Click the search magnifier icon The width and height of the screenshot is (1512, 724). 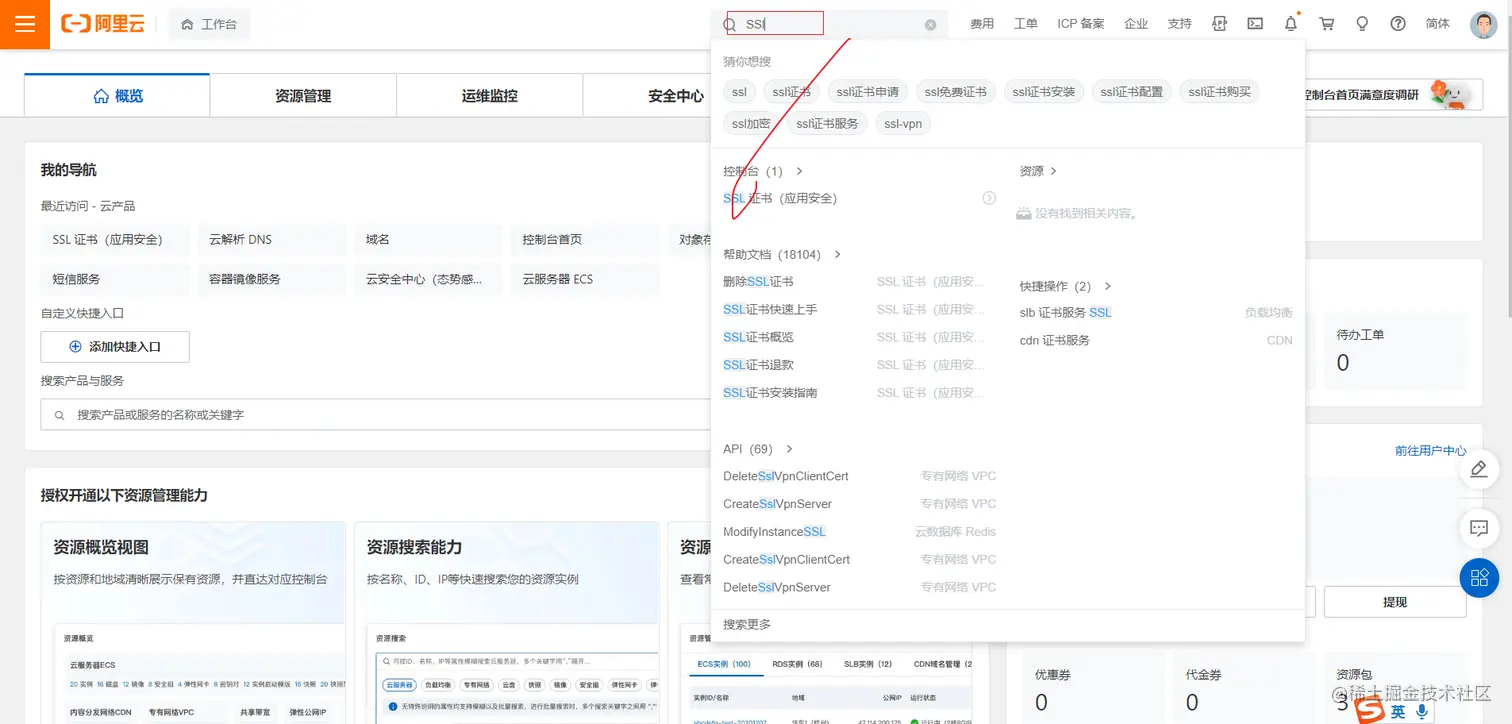[x=729, y=25]
